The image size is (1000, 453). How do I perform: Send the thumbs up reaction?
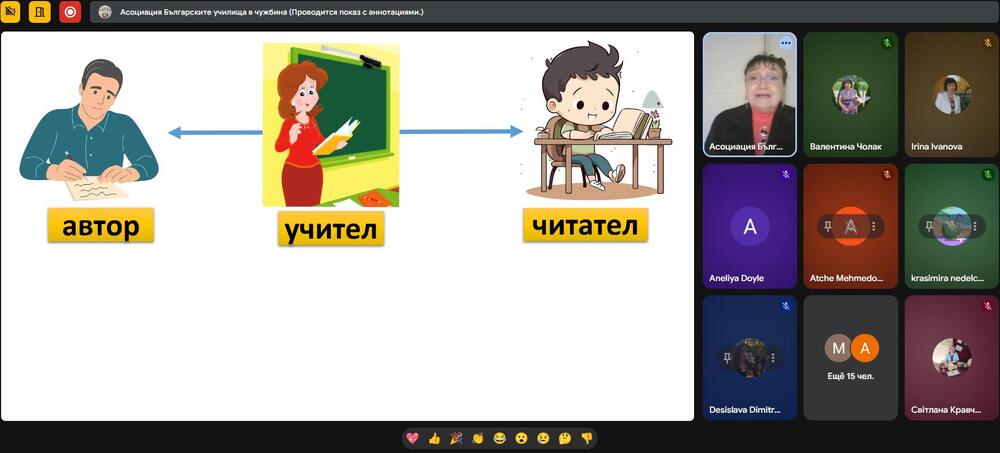pos(434,438)
